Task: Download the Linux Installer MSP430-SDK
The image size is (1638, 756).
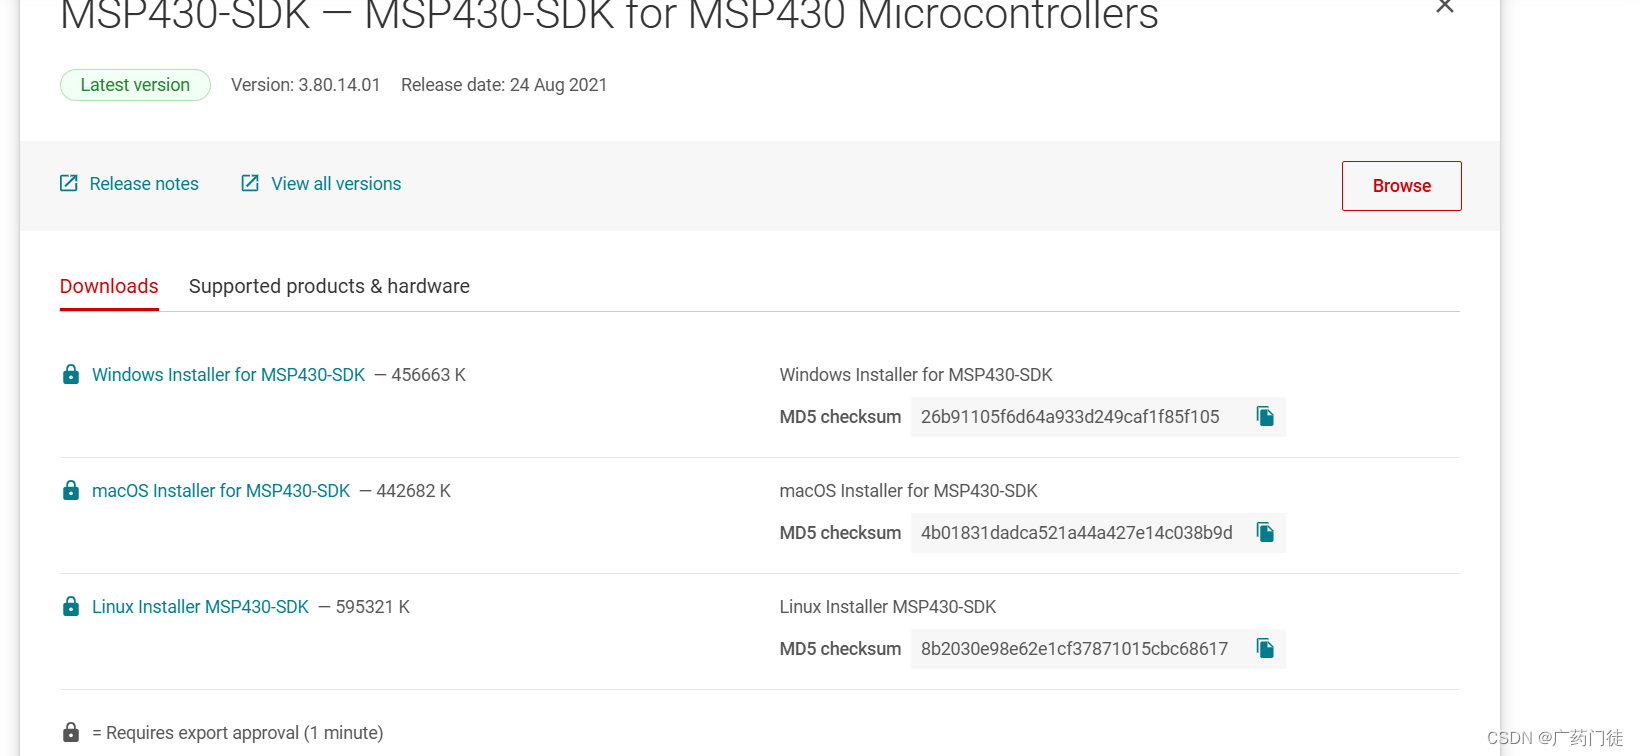Action: 200,606
